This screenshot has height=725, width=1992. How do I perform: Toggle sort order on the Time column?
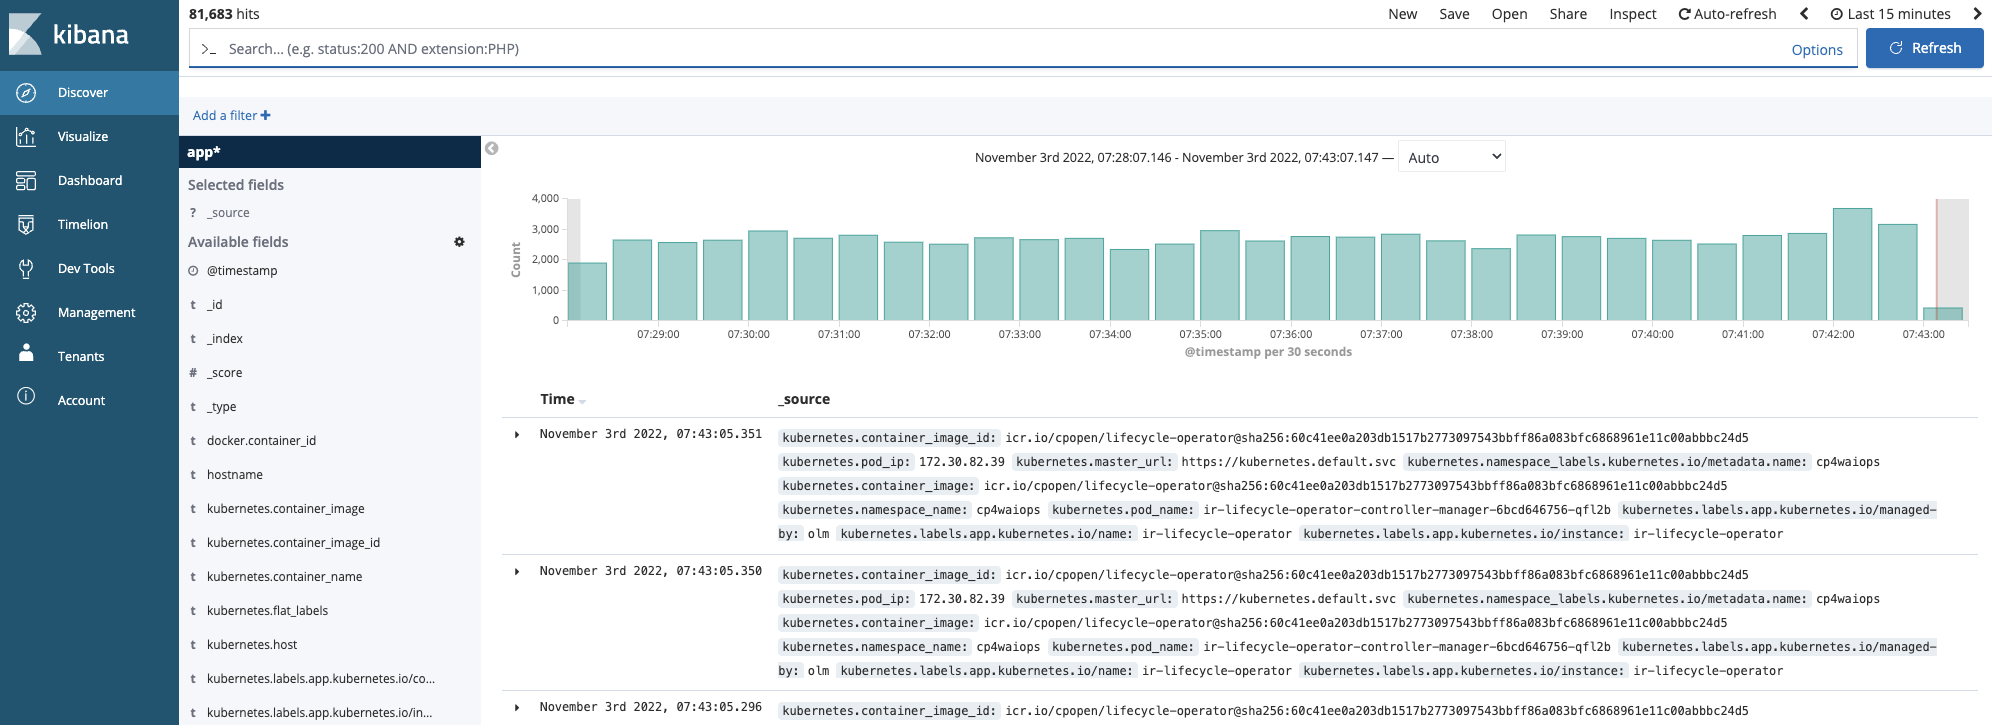click(582, 401)
